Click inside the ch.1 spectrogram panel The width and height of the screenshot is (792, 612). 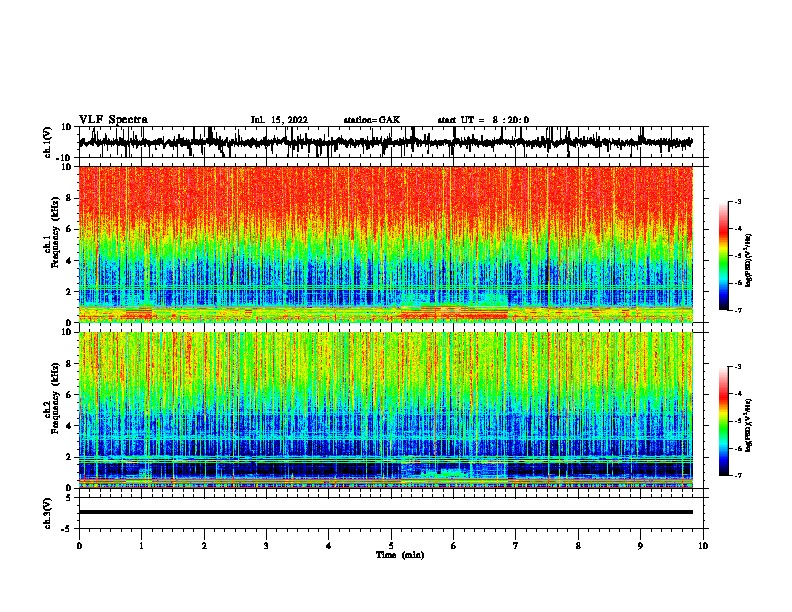point(386,244)
